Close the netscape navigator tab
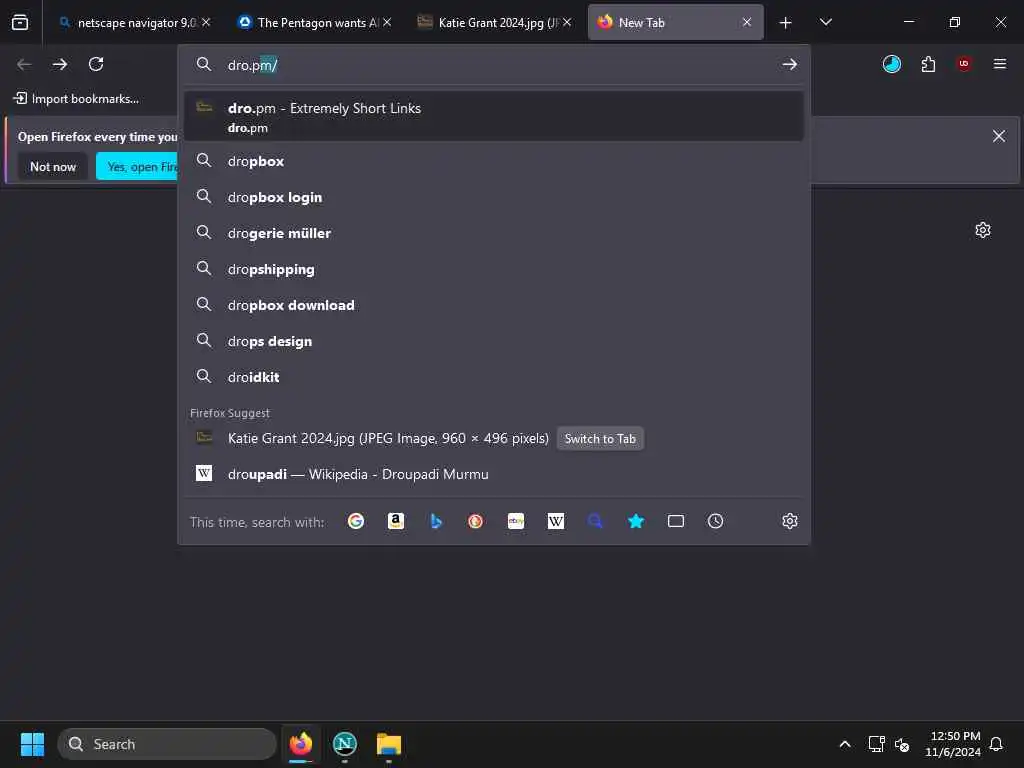The width and height of the screenshot is (1024, 768). (206, 22)
